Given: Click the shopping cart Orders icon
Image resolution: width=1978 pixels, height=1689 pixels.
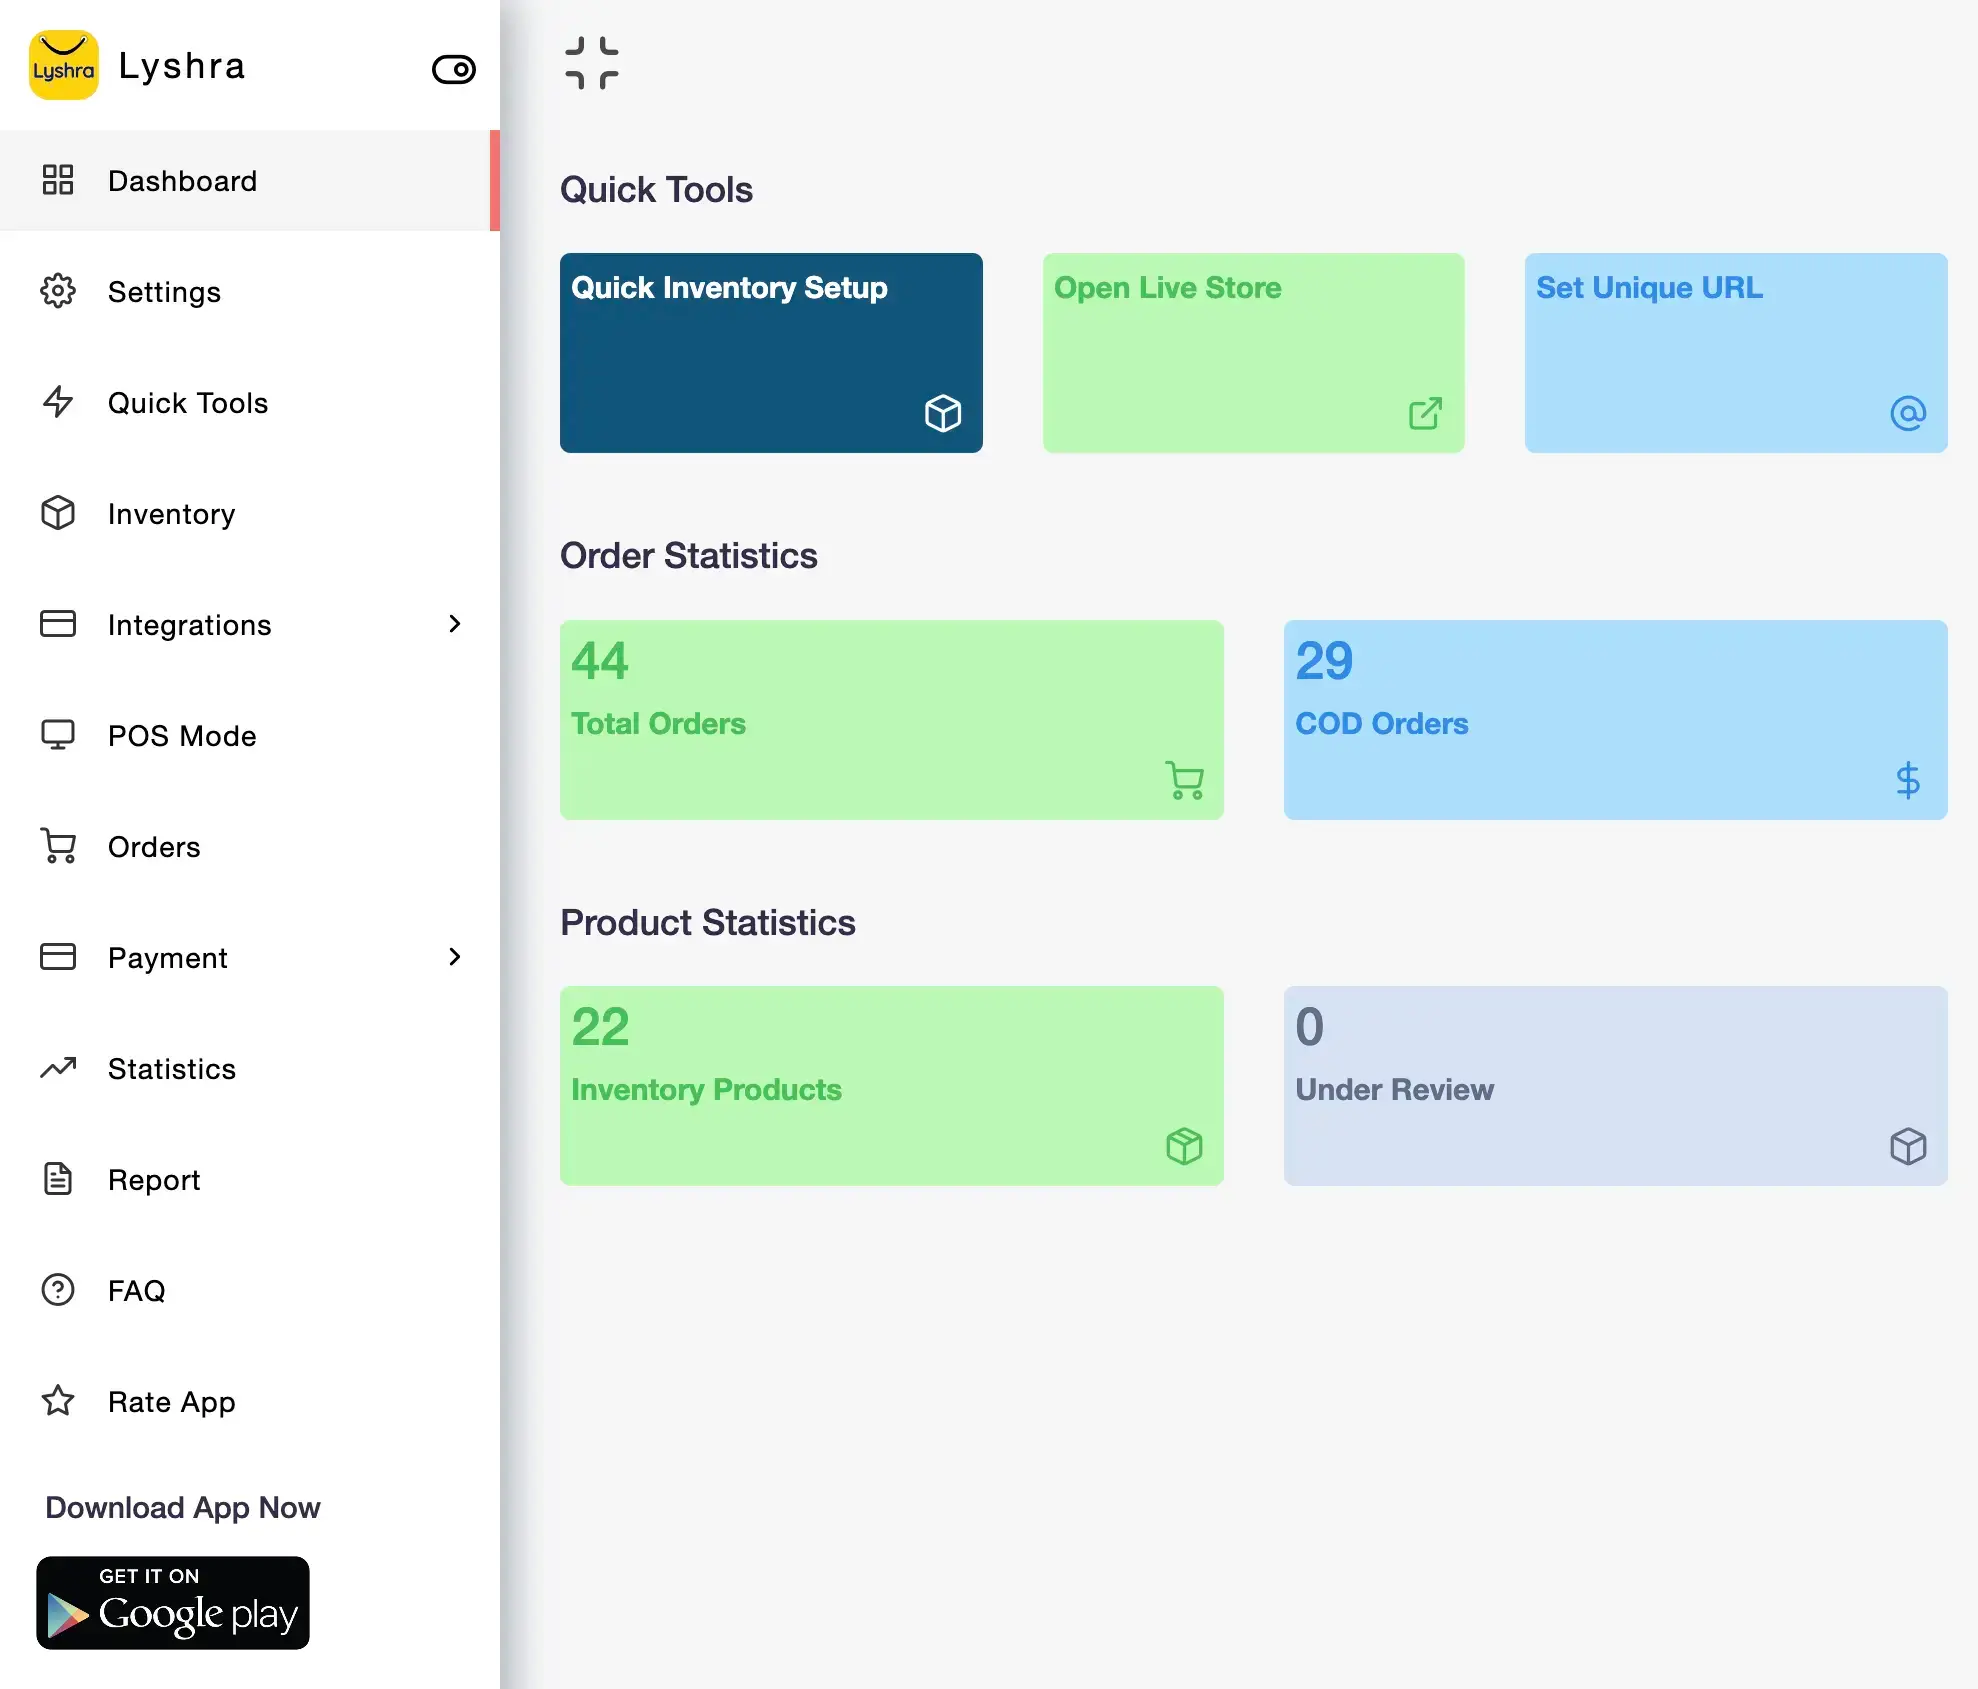Looking at the screenshot, I should [x=59, y=844].
